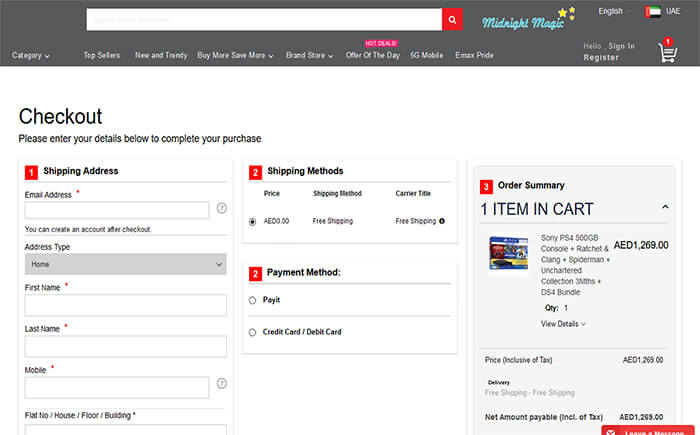Click the PS4 bundle product thumbnail

[x=508, y=254]
